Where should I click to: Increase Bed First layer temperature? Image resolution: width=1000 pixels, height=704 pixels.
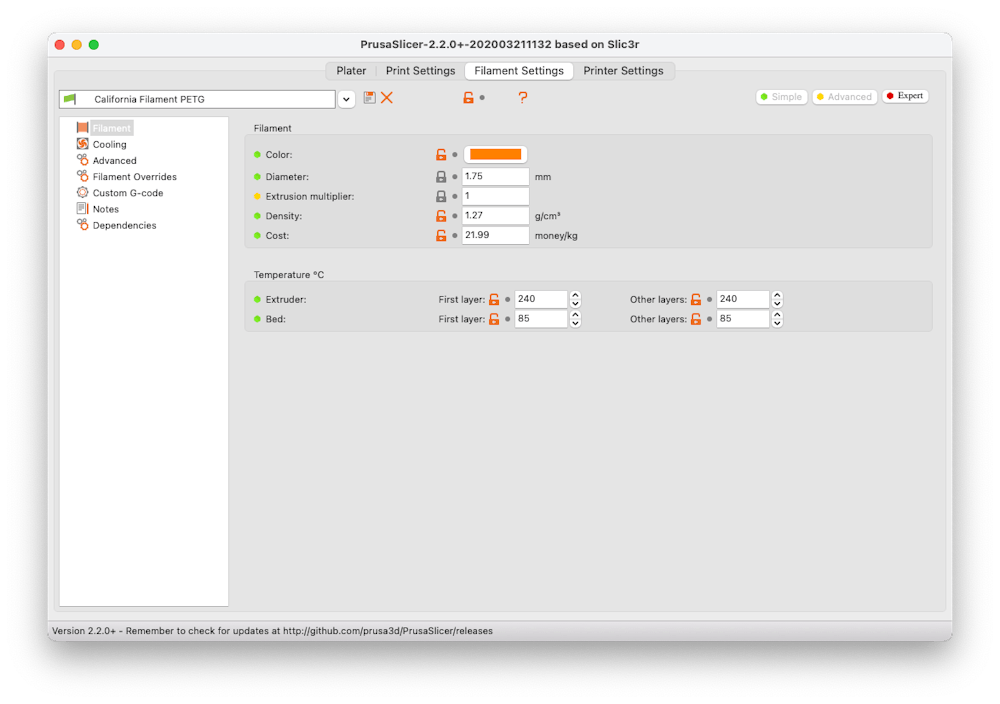coord(575,315)
